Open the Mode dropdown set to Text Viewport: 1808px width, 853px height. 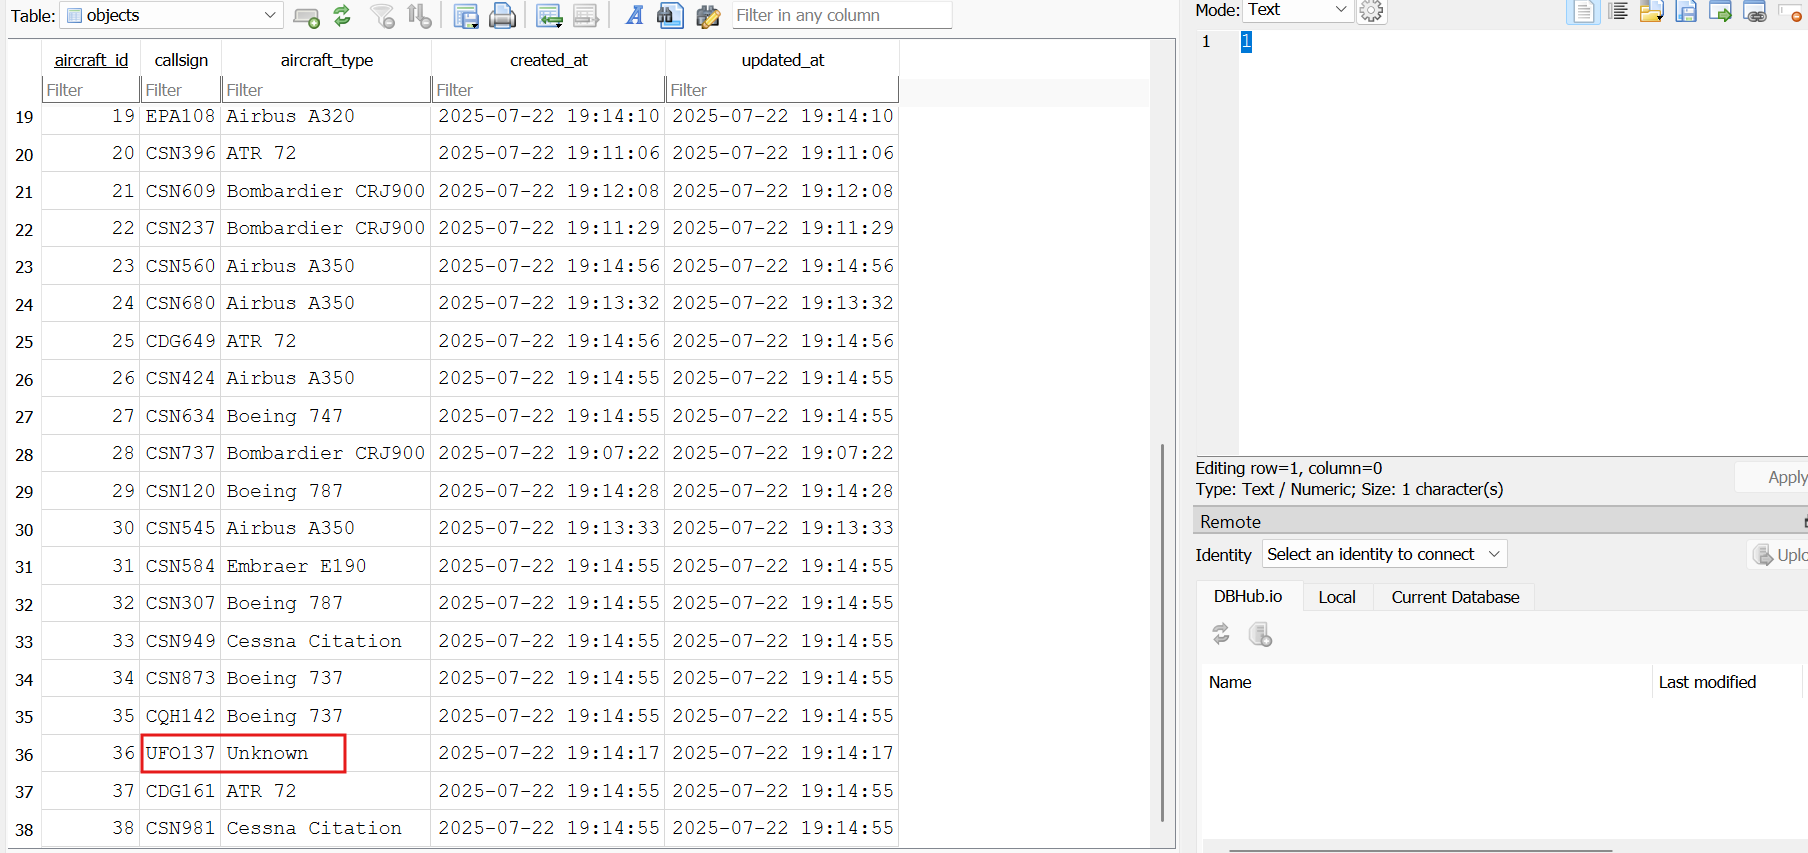click(x=1298, y=10)
